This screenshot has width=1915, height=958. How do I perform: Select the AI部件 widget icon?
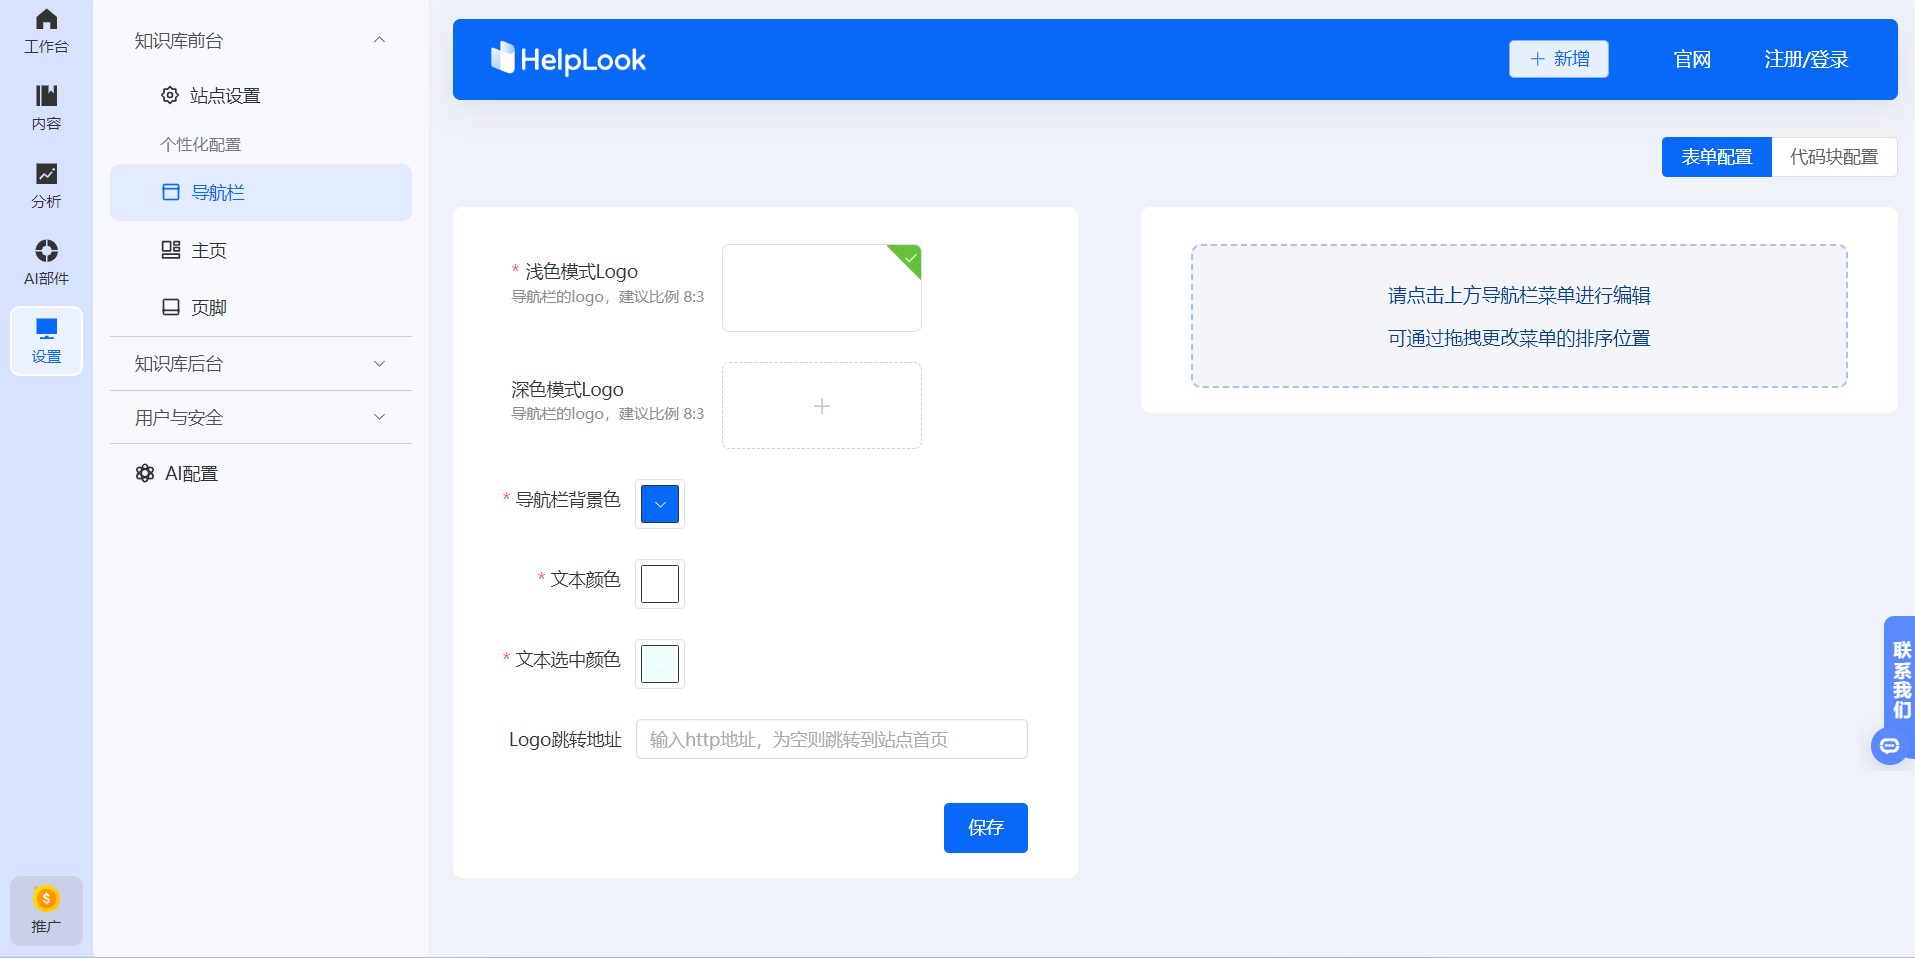45,258
